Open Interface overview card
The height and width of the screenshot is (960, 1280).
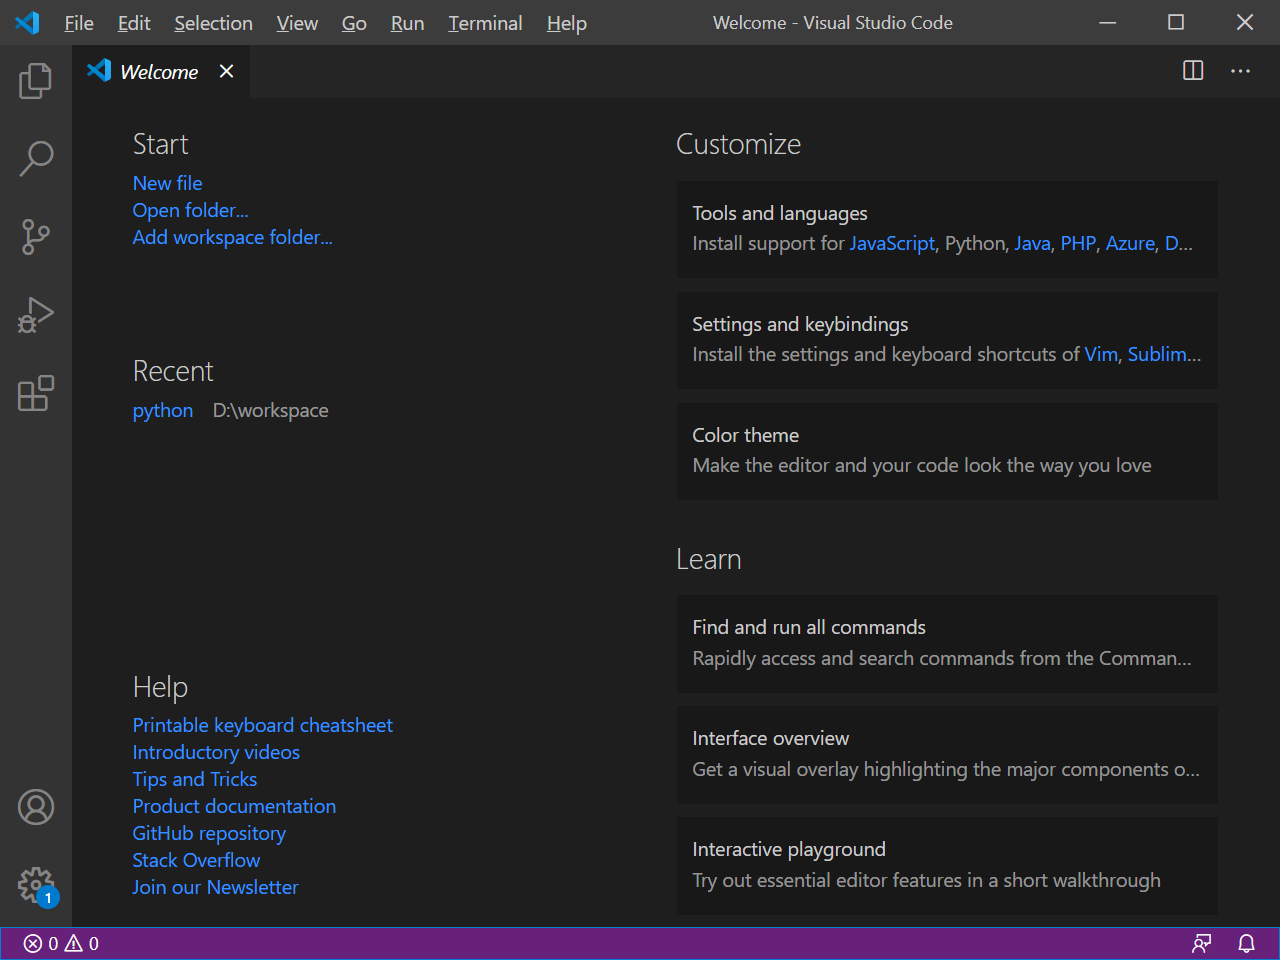pos(947,754)
